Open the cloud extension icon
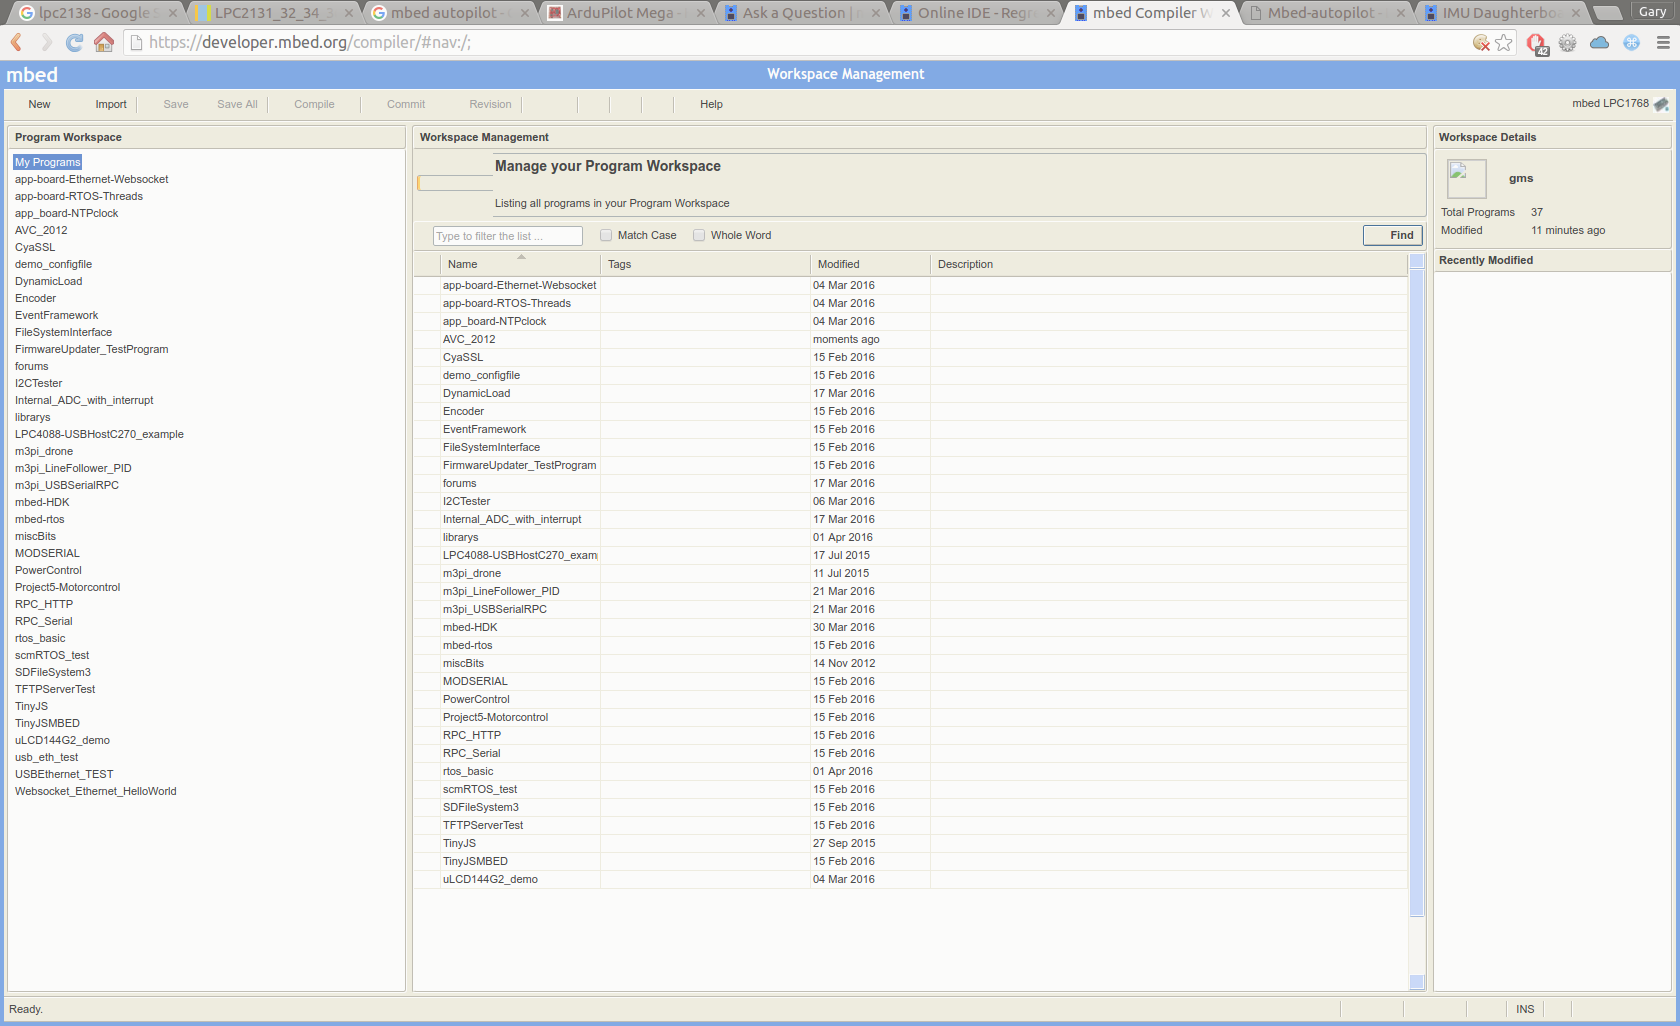The image size is (1680, 1026). click(1599, 42)
